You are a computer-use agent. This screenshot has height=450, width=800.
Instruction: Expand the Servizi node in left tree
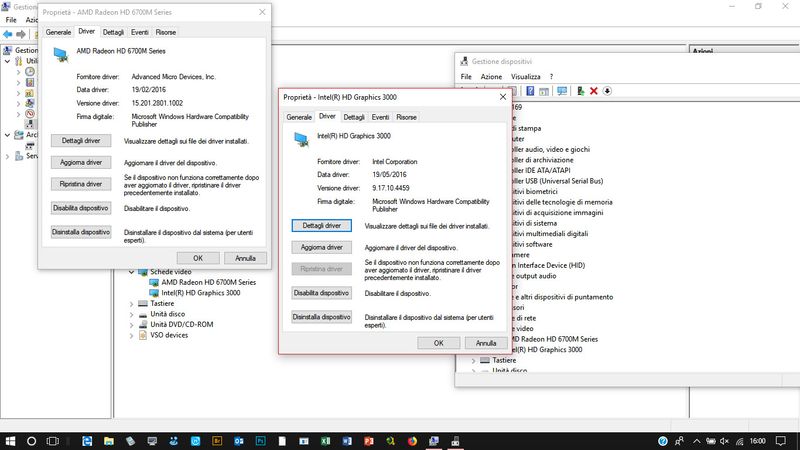coord(8,156)
